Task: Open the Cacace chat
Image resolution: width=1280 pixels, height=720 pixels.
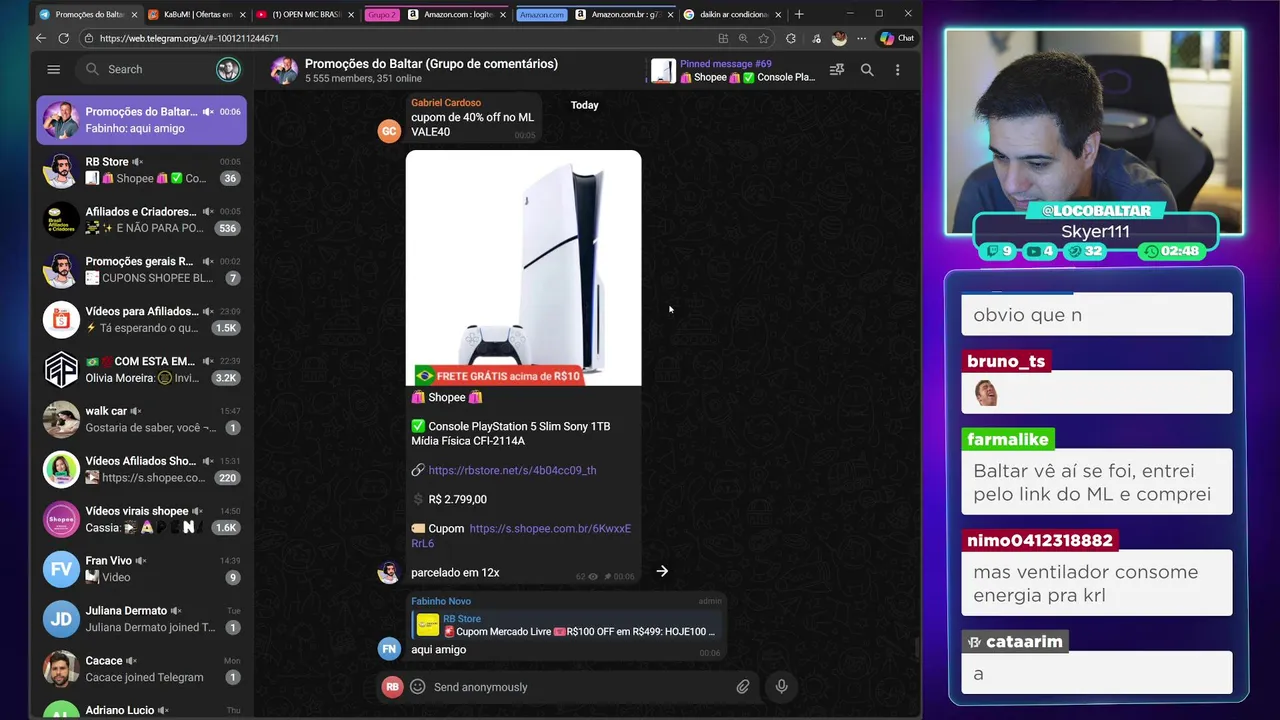Action: tap(142, 669)
